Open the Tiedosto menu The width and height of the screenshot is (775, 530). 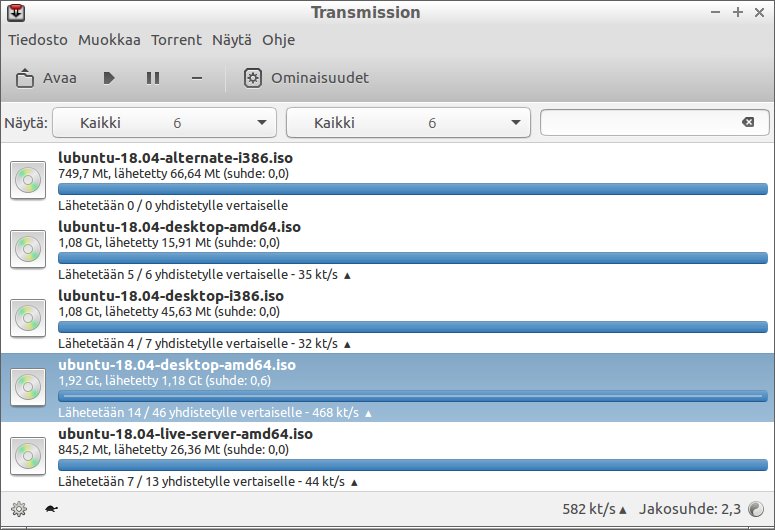coord(38,40)
